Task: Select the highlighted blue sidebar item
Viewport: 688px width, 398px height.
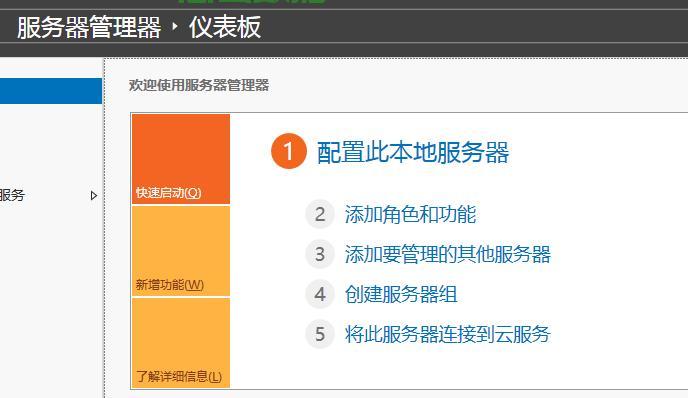Action: (x=51, y=91)
